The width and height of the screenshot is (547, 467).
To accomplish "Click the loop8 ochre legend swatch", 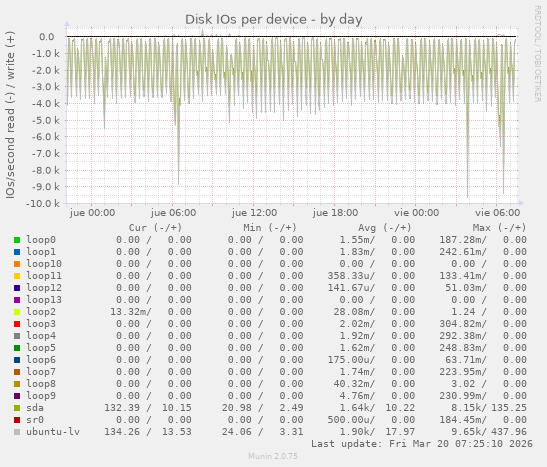I will pos(17,384).
